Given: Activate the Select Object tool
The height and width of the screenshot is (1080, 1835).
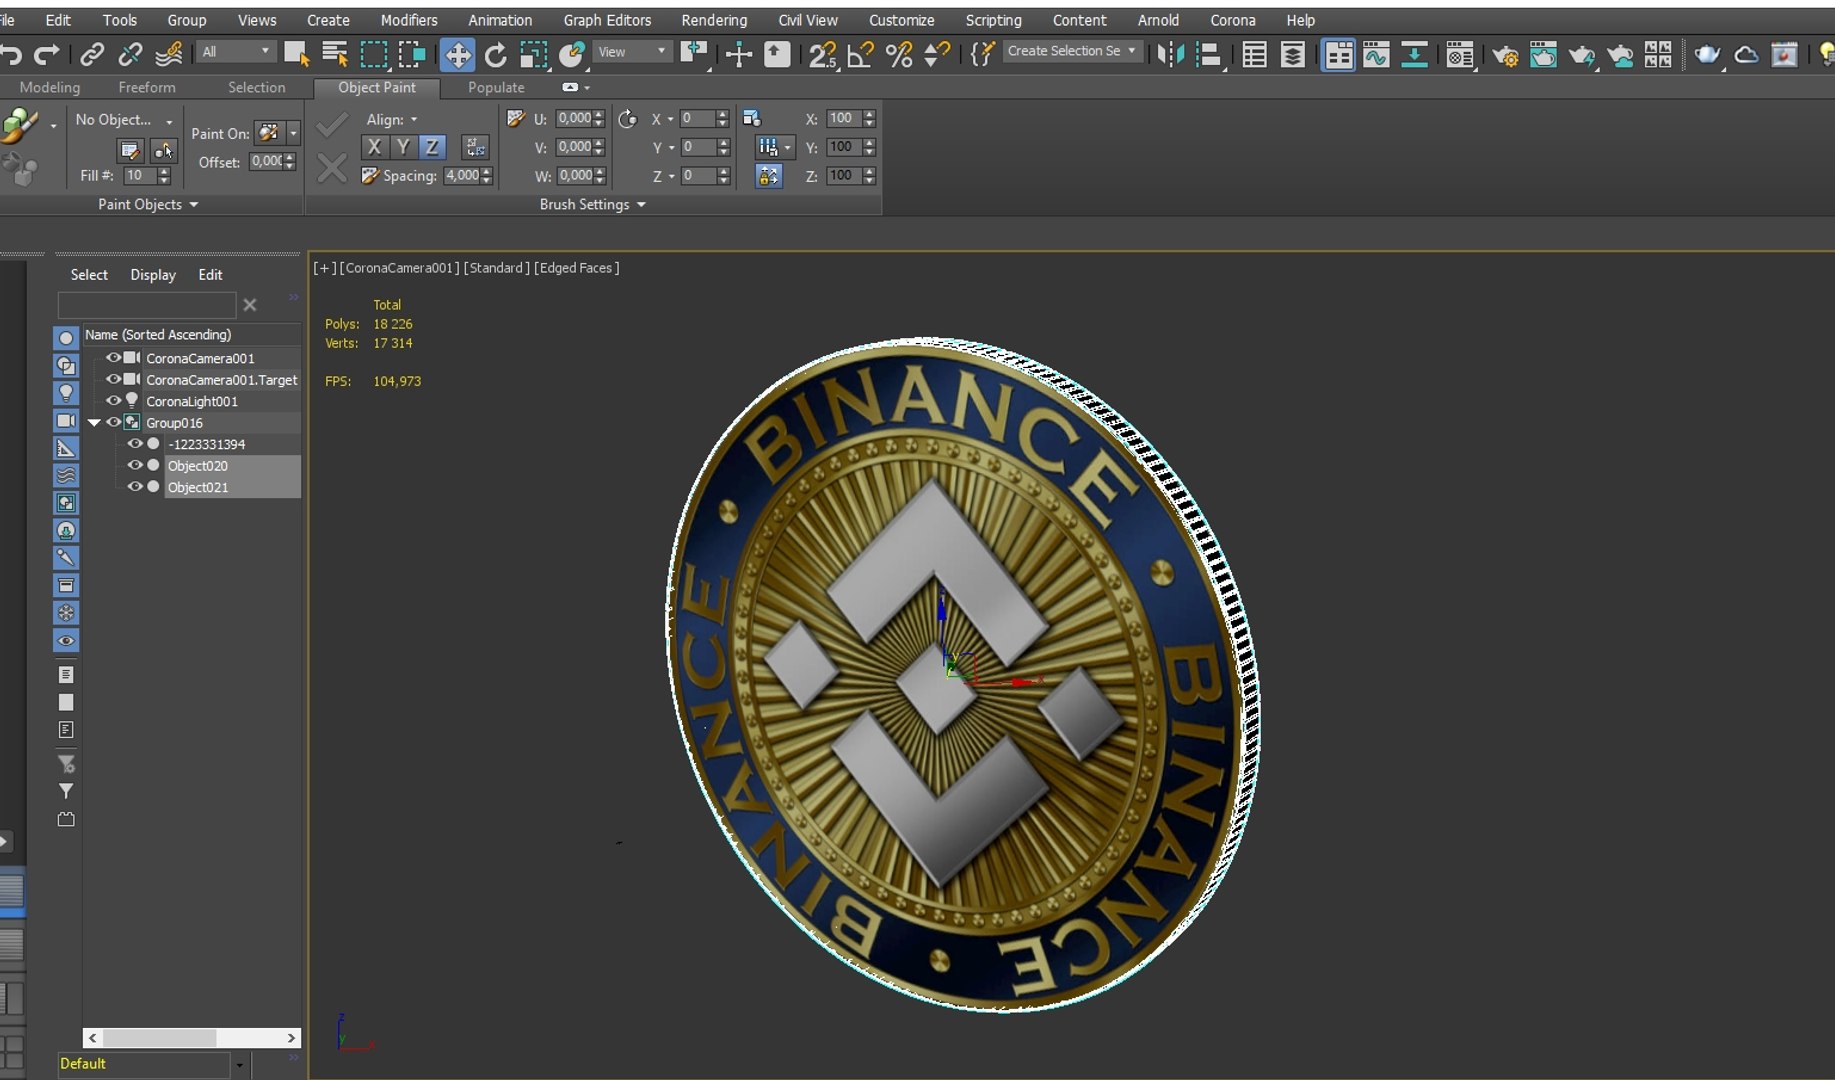Looking at the screenshot, I should coord(297,54).
